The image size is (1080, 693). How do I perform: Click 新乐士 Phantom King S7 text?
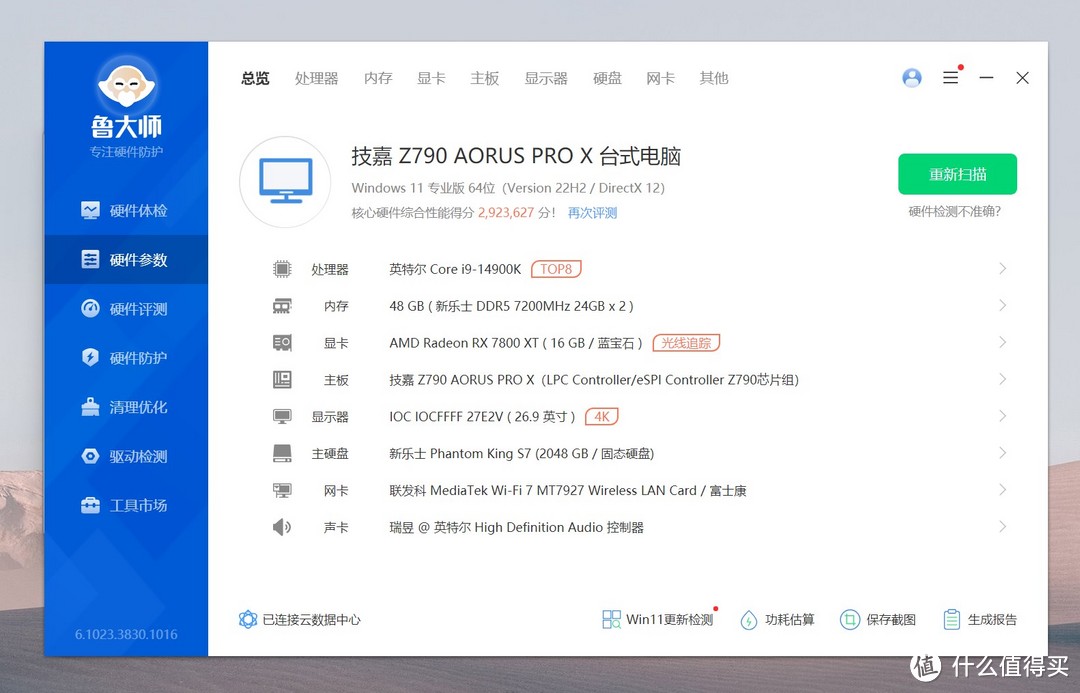521,453
